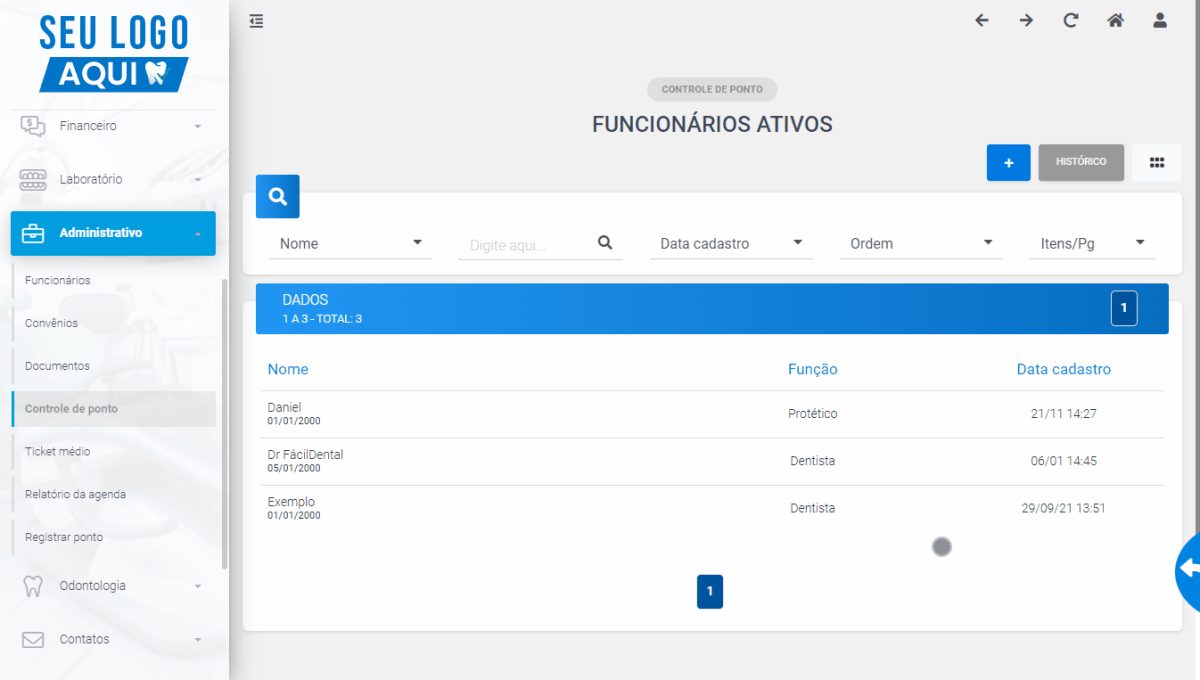Image resolution: width=1200 pixels, height=680 pixels.
Task: Sort by the Função column header
Action: tap(813, 369)
